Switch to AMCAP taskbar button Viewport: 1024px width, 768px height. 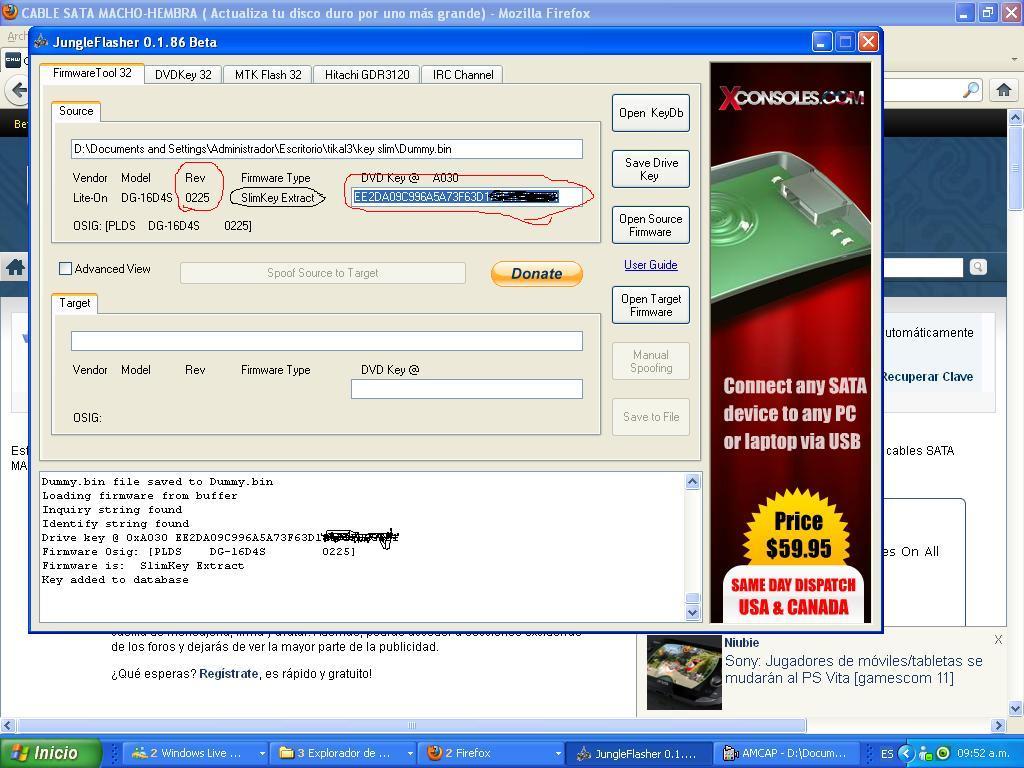pos(784,753)
